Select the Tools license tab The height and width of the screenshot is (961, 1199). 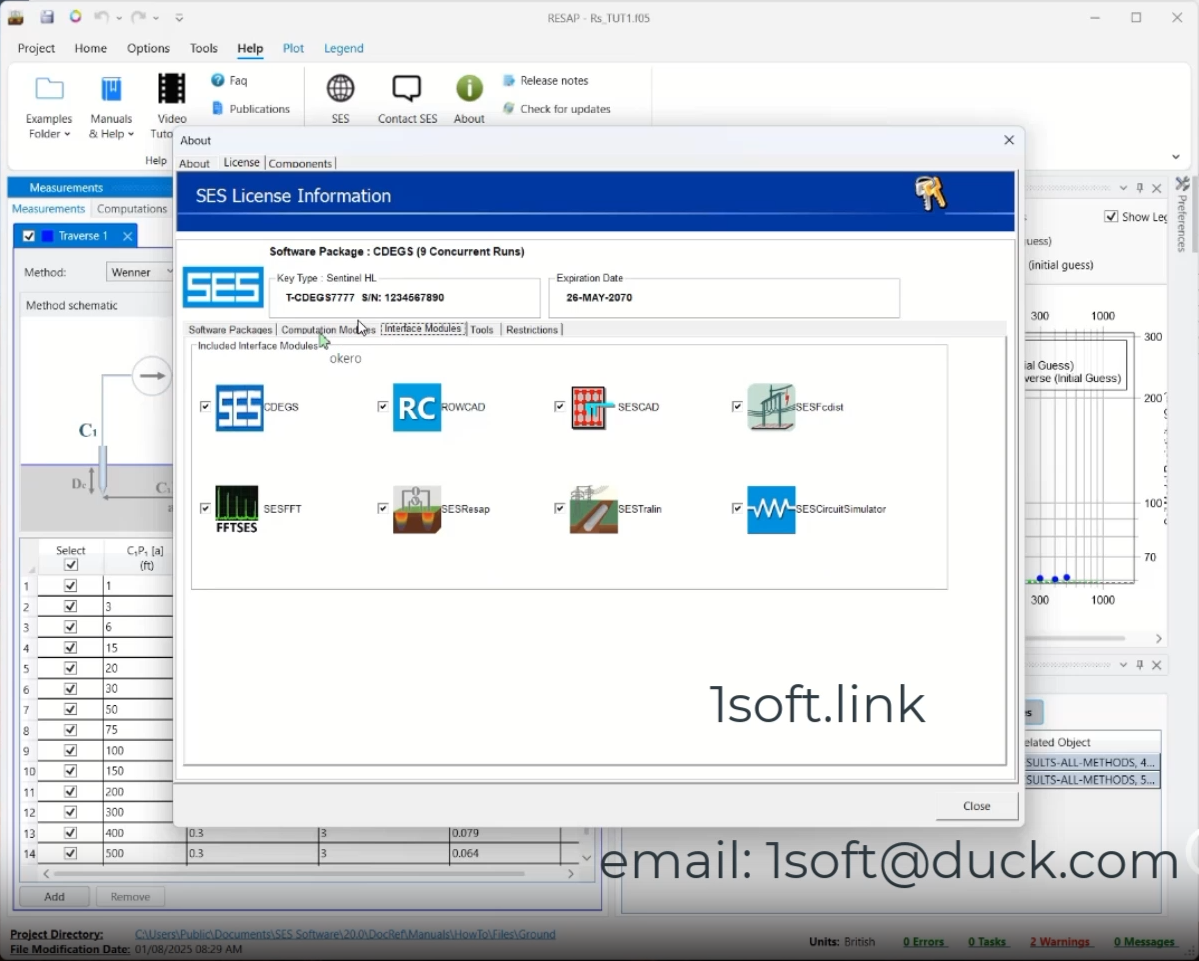coord(482,330)
